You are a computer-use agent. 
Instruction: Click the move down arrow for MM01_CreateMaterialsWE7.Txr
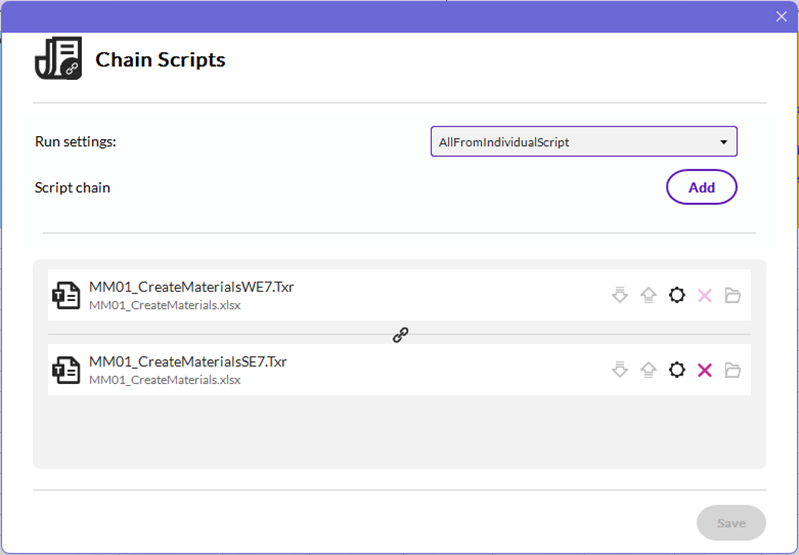620,295
